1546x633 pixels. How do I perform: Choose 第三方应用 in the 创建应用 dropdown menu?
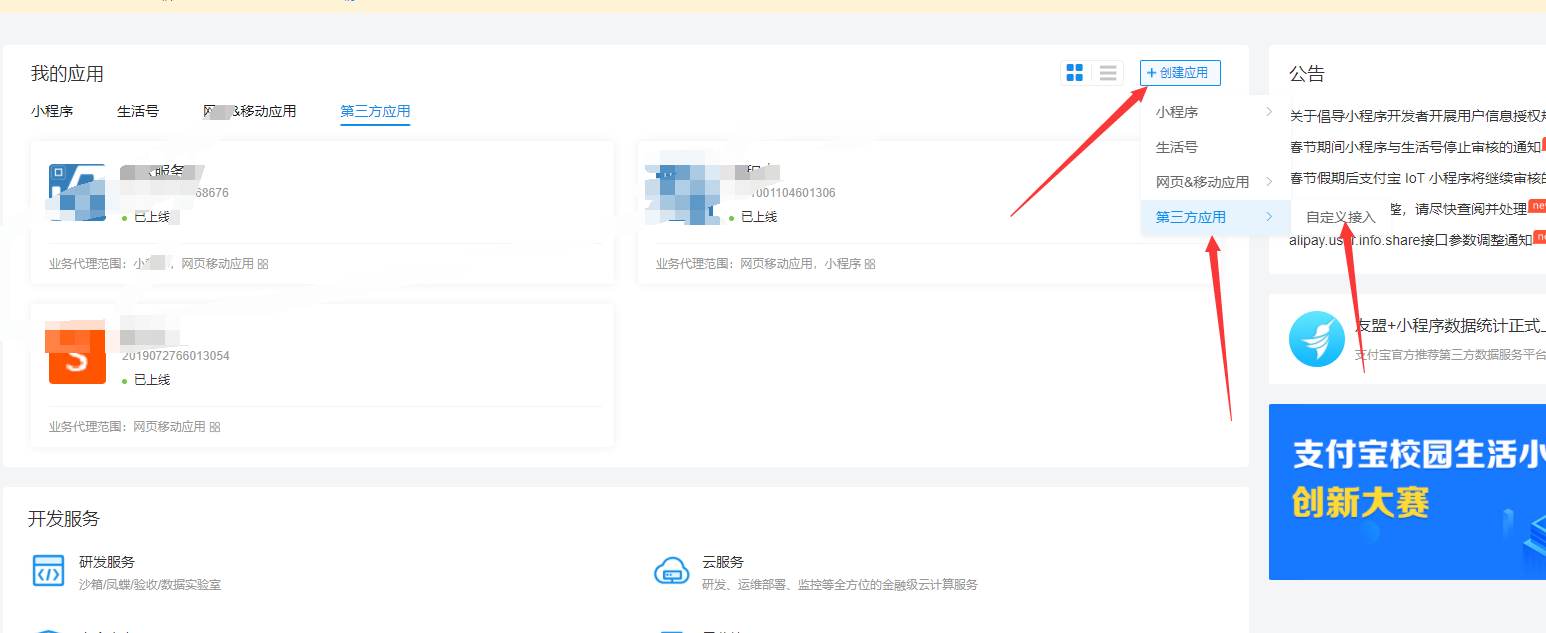1215,217
